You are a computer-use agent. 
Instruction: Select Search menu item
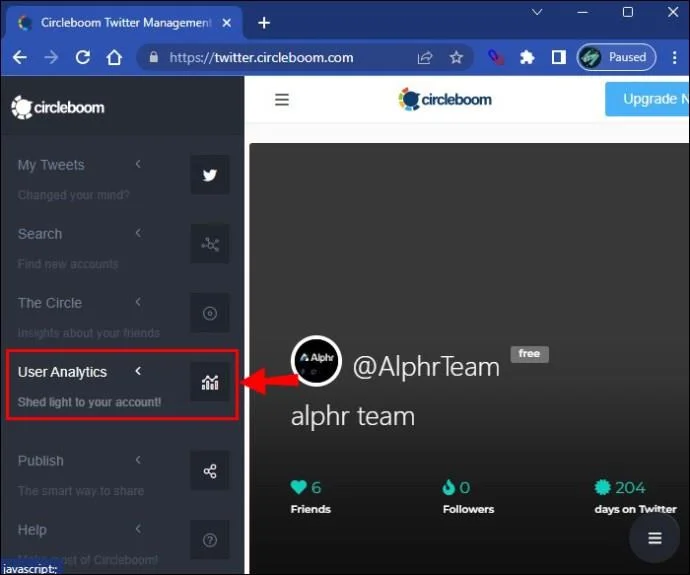point(40,234)
